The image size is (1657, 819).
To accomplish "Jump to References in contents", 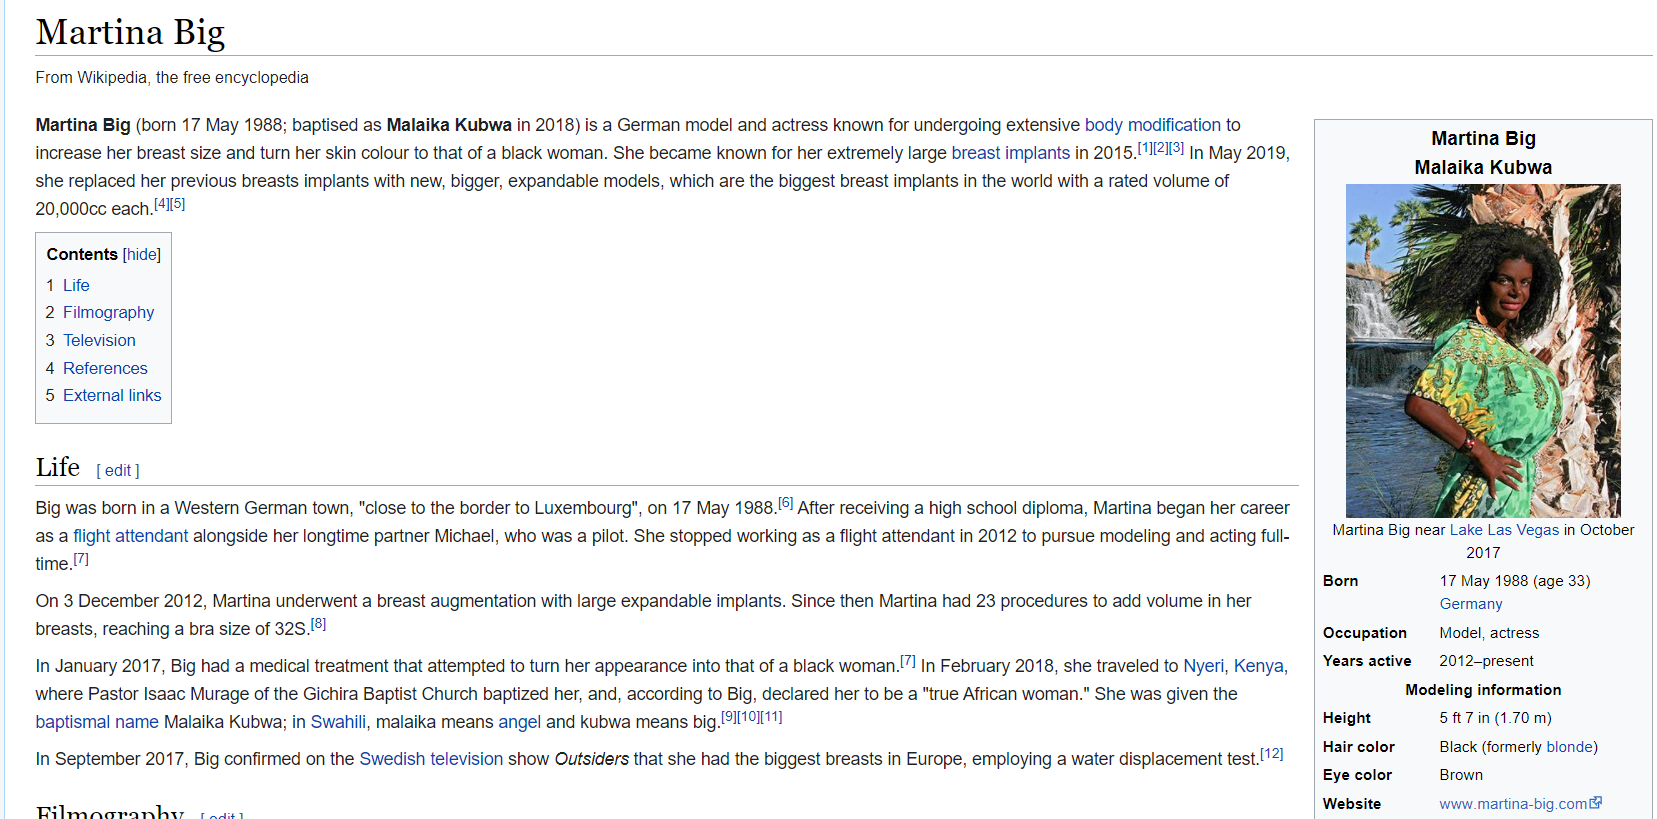I will pos(105,368).
